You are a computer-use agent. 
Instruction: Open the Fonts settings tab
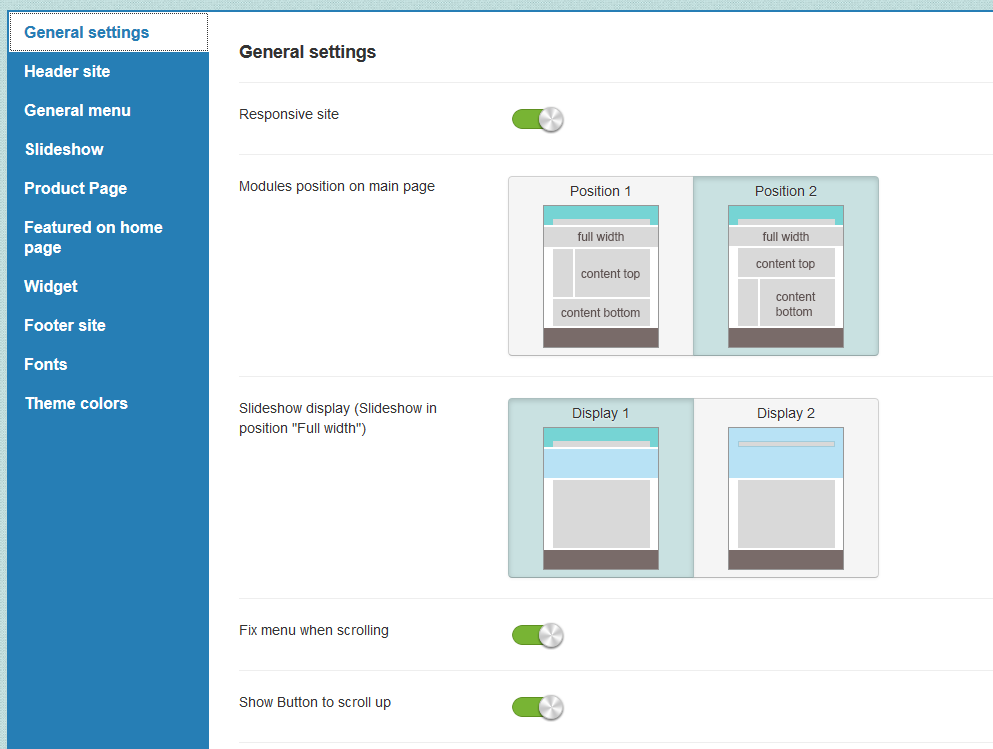pos(46,364)
